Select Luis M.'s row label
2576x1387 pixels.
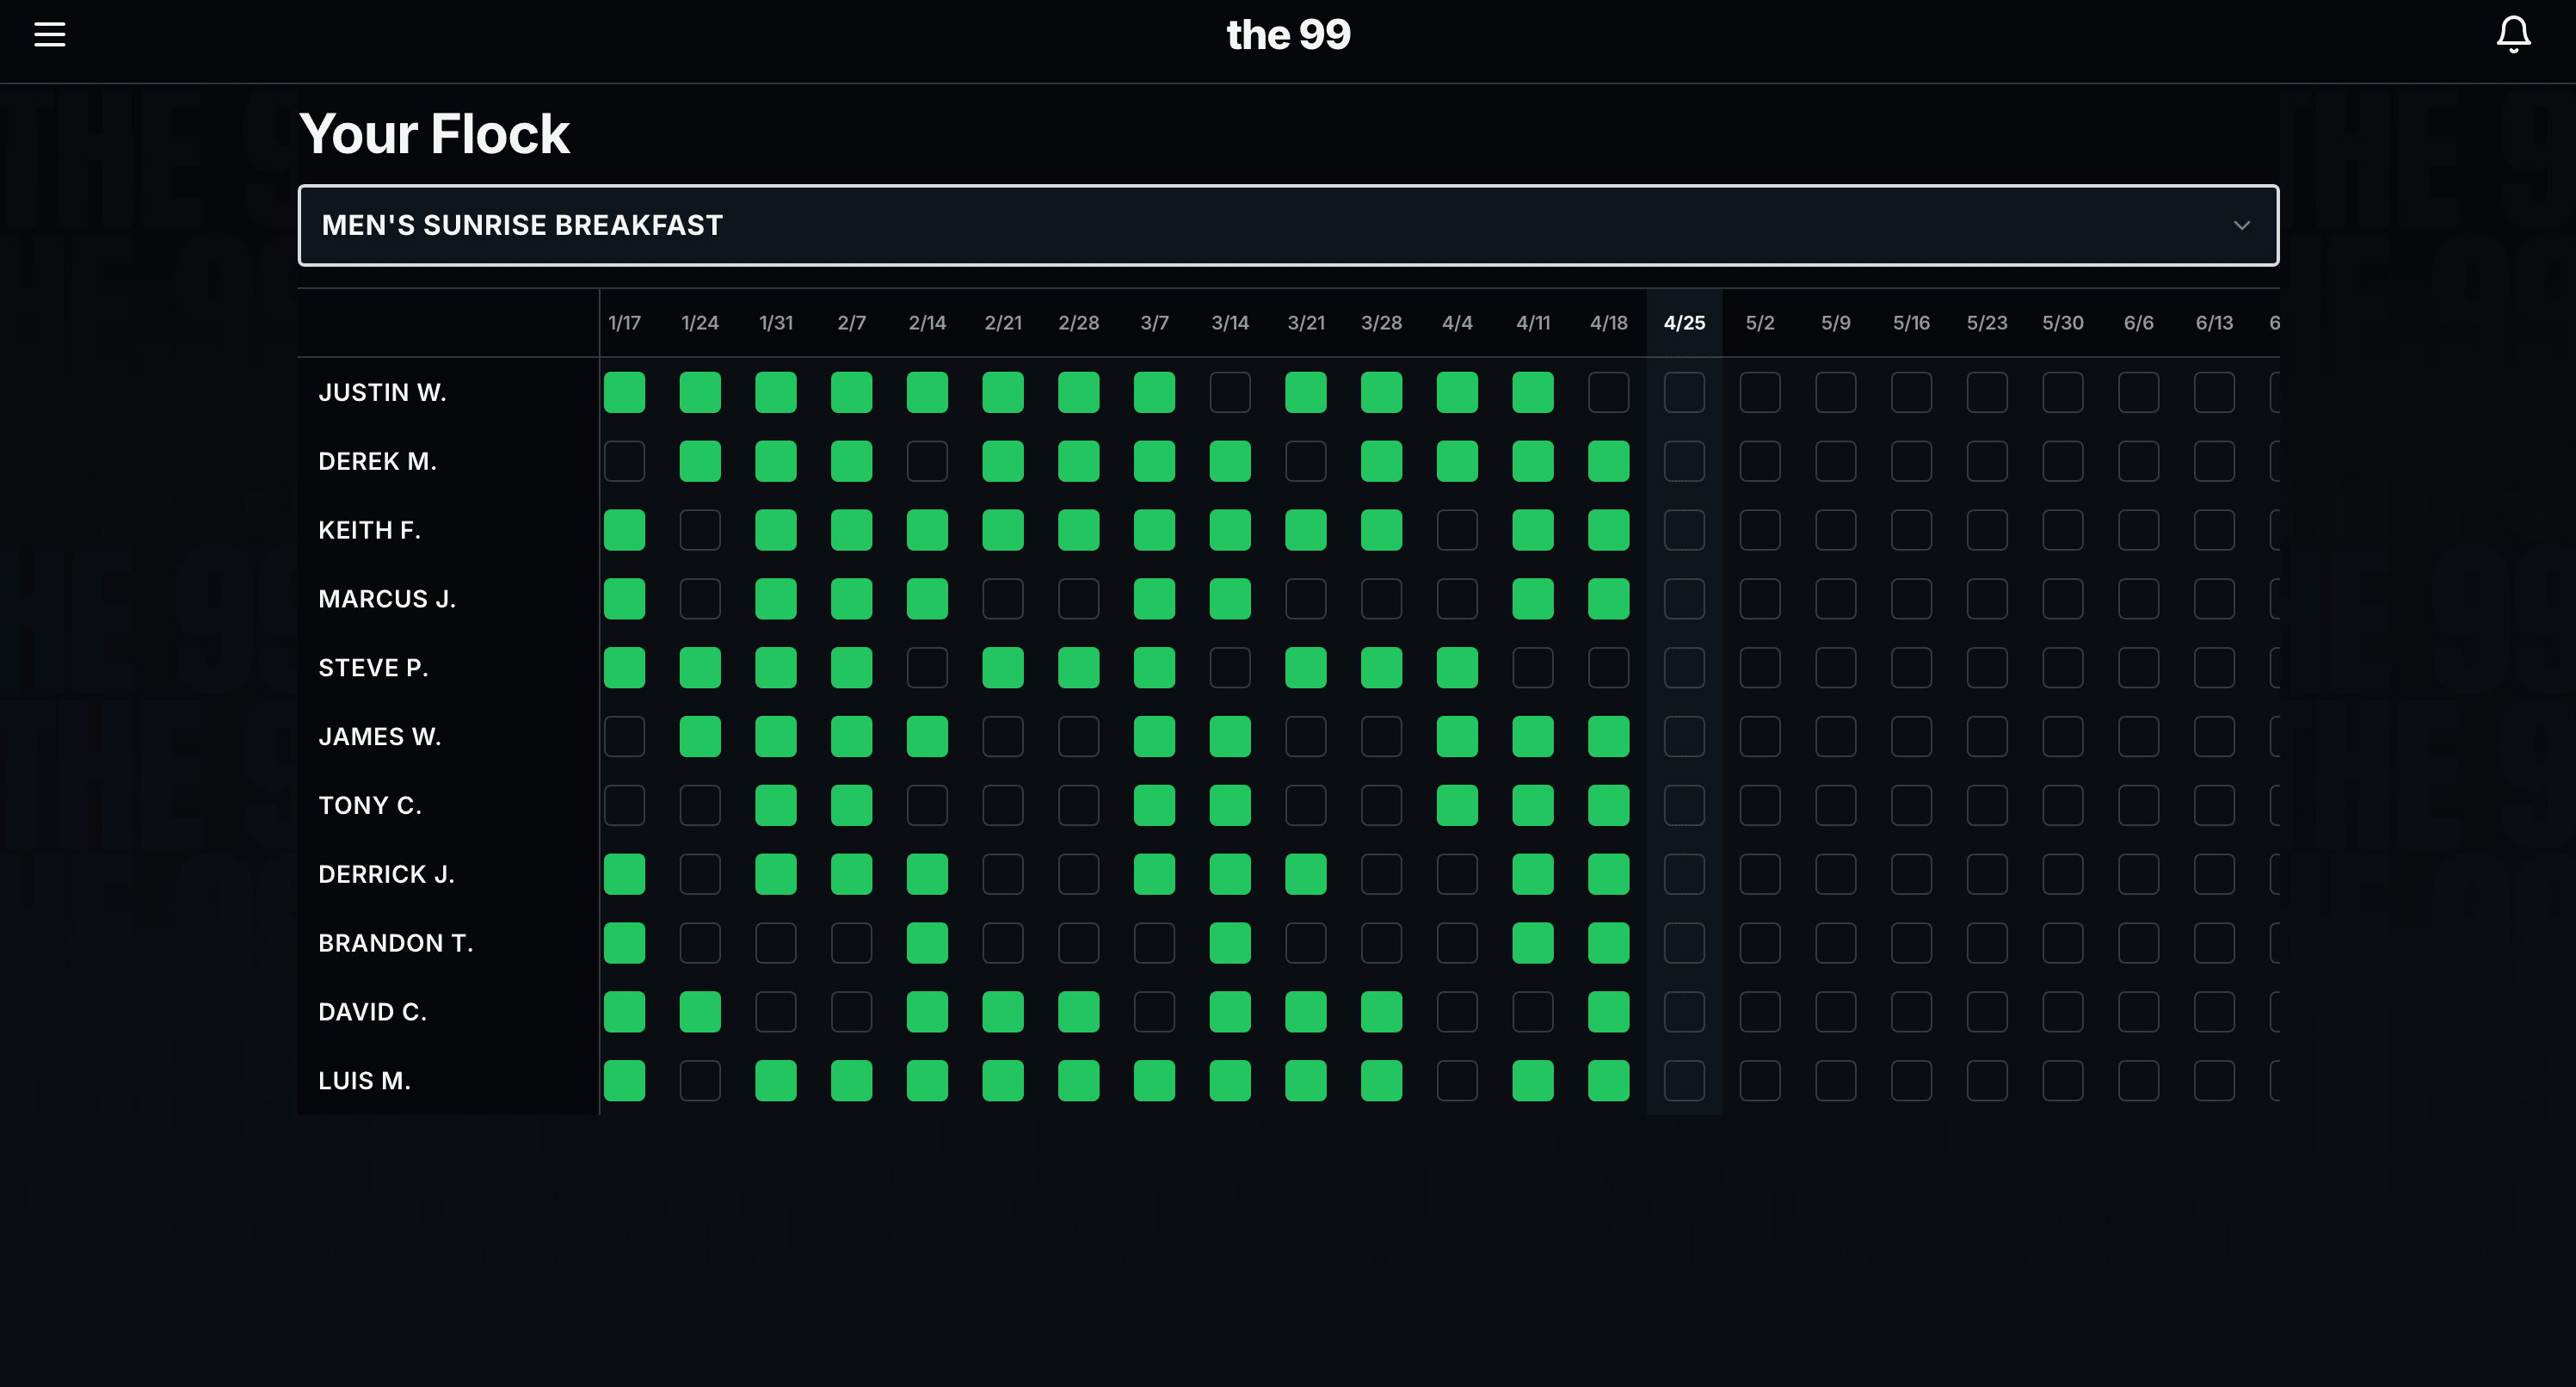point(364,1080)
